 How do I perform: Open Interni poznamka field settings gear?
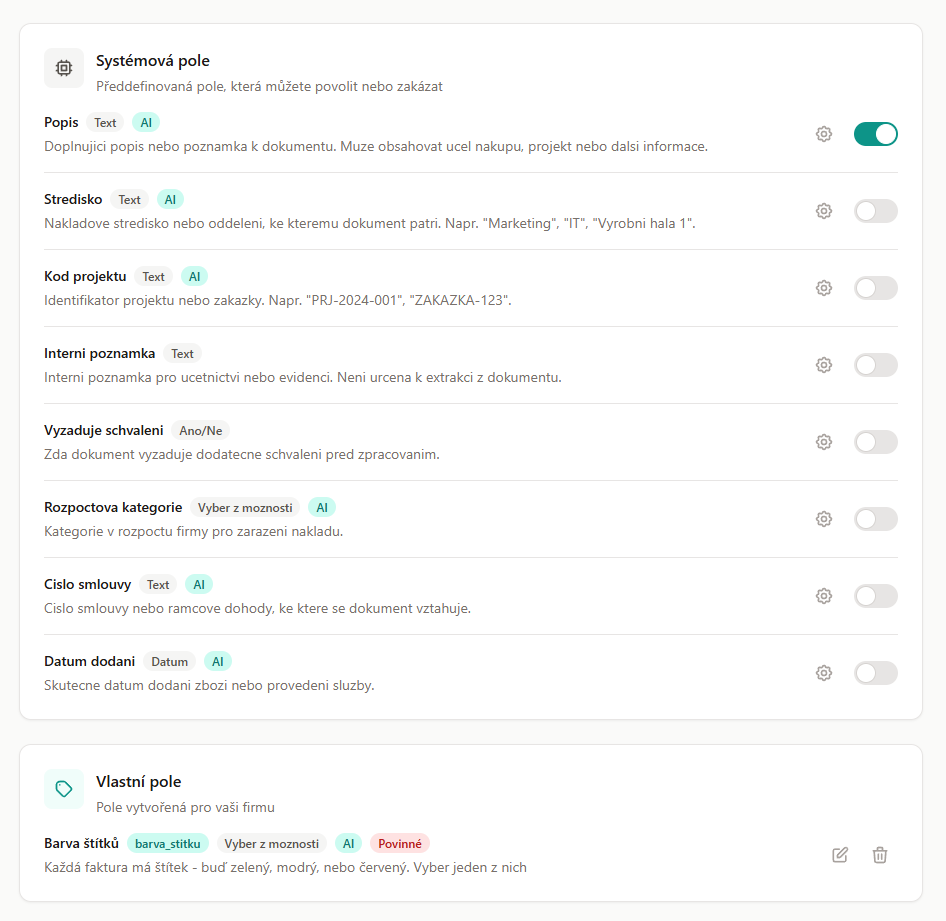coord(824,365)
